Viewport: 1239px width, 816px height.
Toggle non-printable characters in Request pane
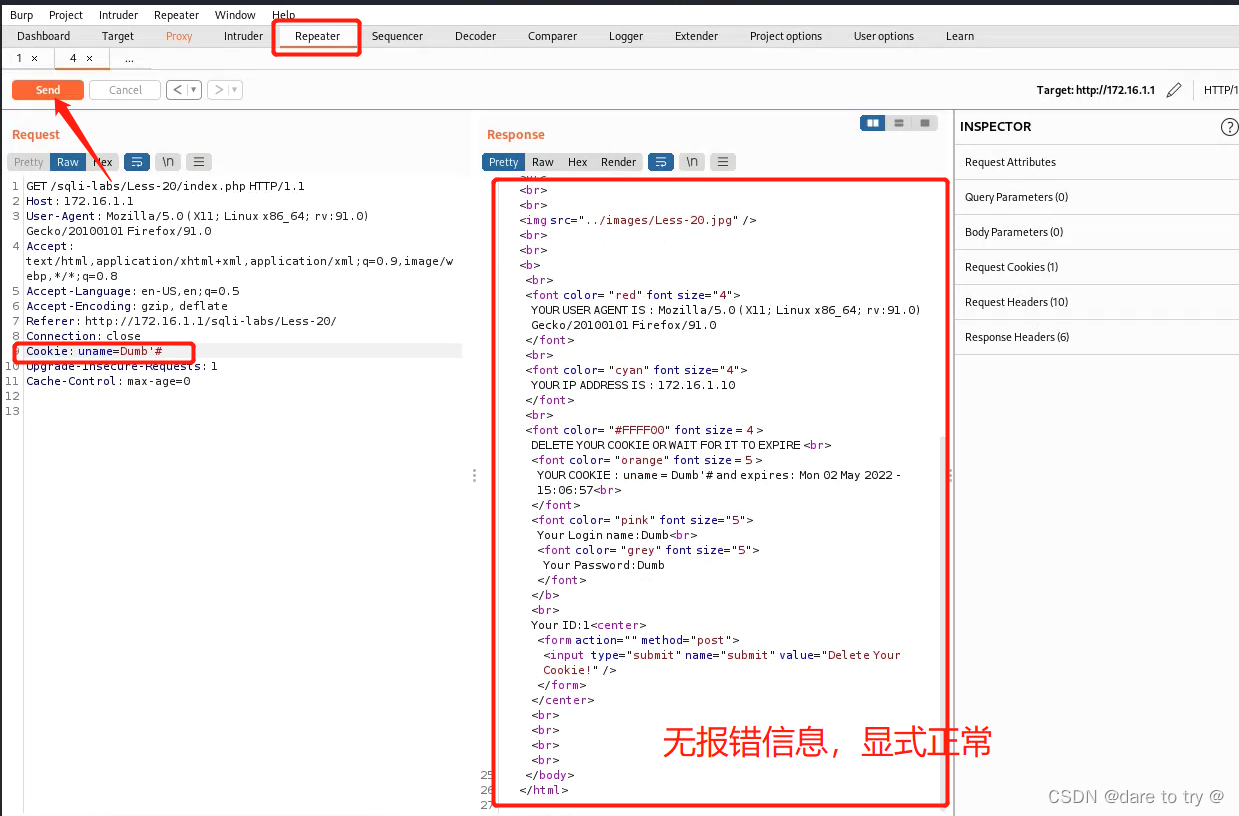pyautogui.click(x=168, y=162)
